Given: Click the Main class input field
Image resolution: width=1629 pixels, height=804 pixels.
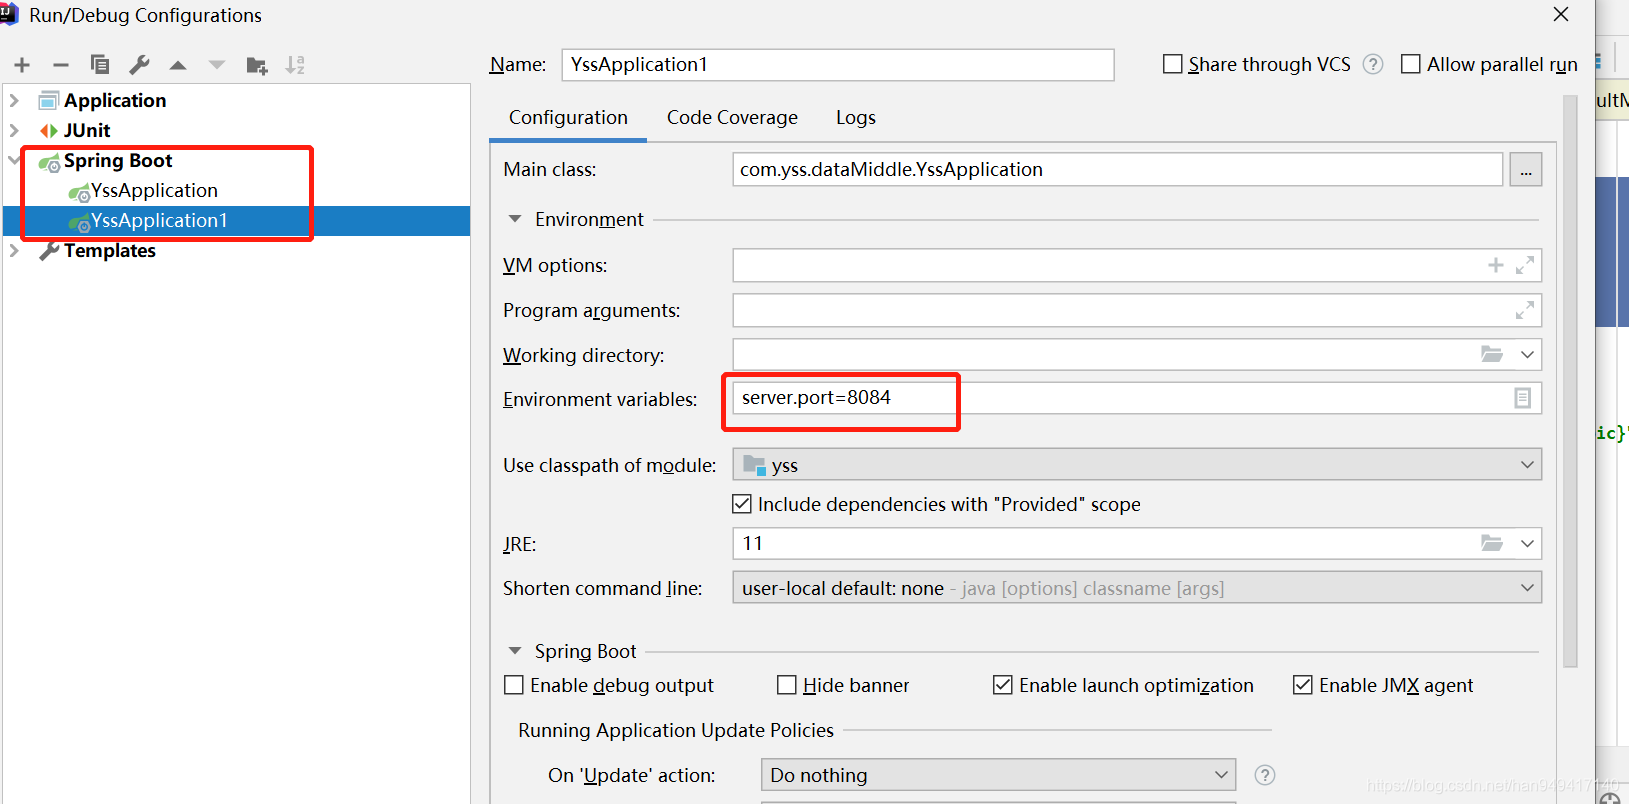Looking at the screenshot, I should click(1117, 170).
